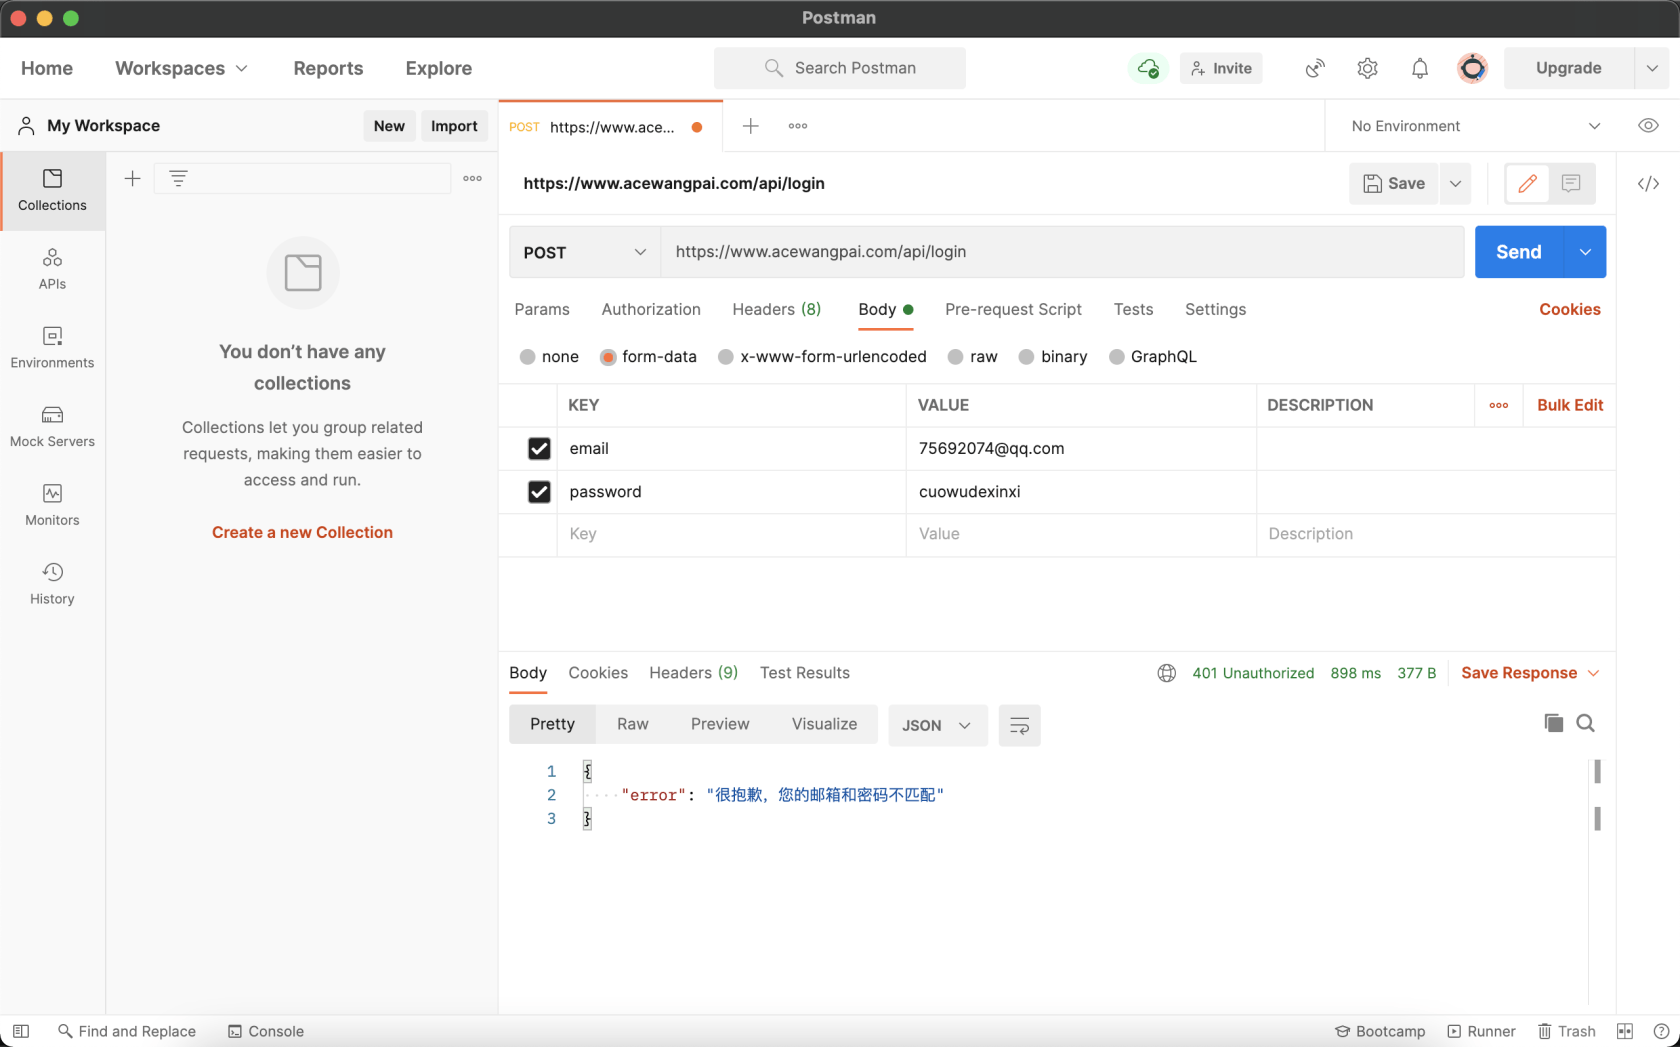Open the Mock Servers sidebar panel

coord(52,427)
